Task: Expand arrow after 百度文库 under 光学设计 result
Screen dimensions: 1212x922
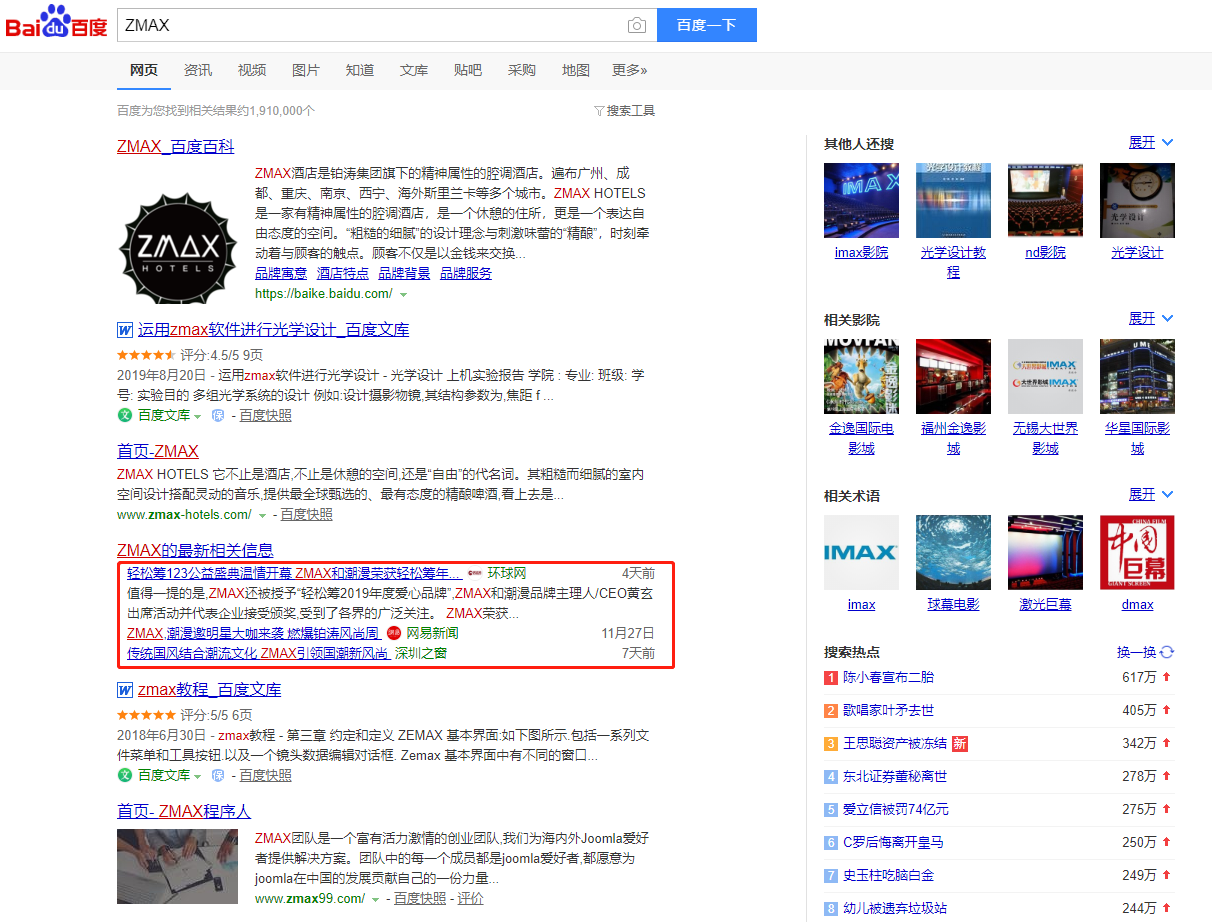Action: pos(198,416)
